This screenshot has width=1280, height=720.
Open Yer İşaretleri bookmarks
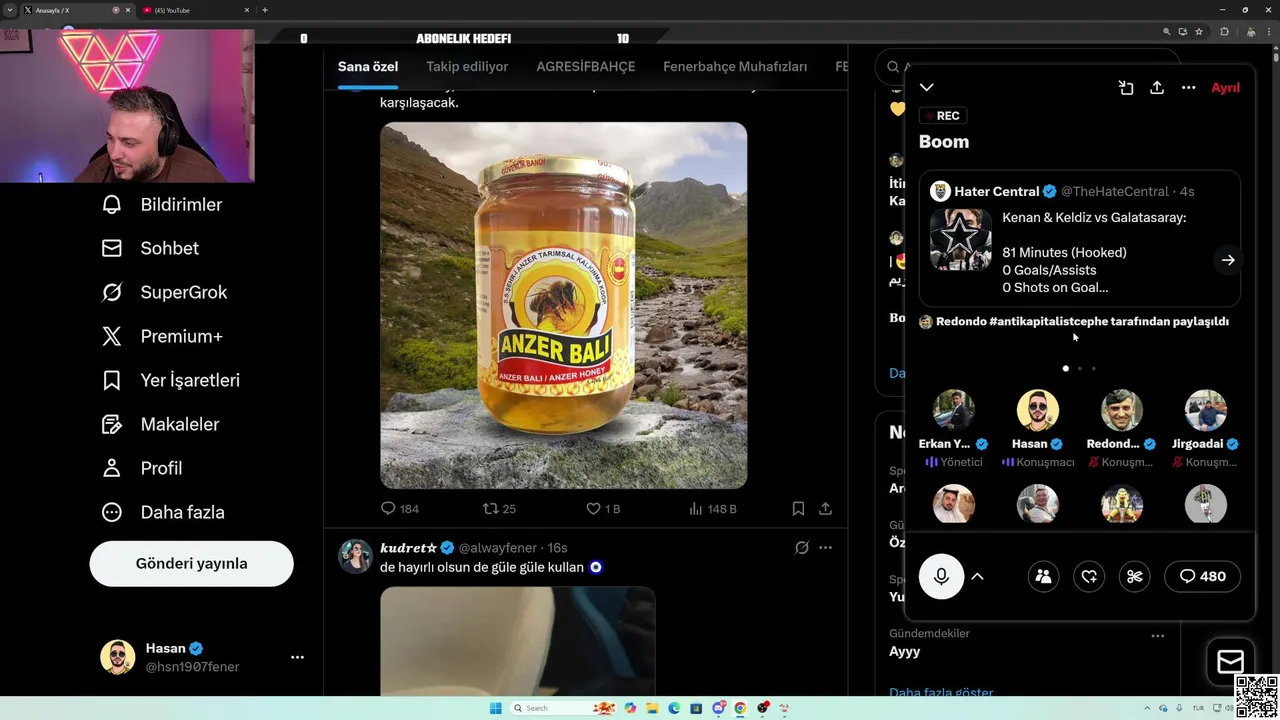pos(170,380)
